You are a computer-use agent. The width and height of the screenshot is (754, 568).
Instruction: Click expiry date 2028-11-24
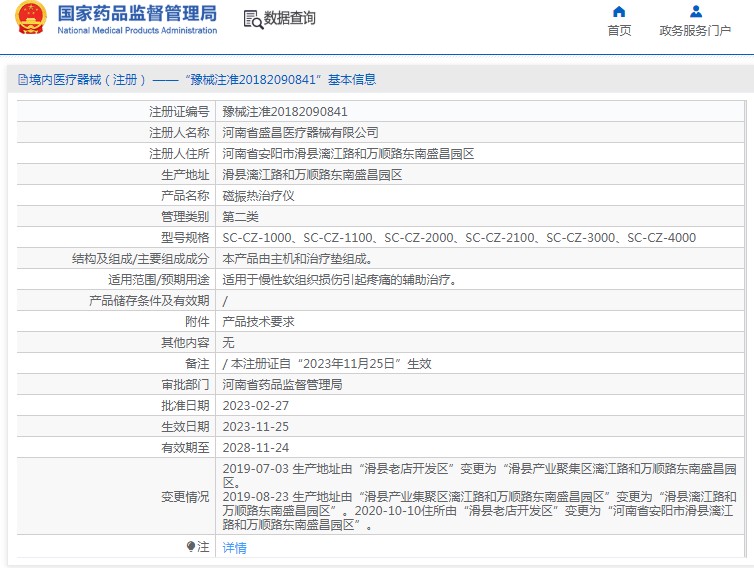256,448
